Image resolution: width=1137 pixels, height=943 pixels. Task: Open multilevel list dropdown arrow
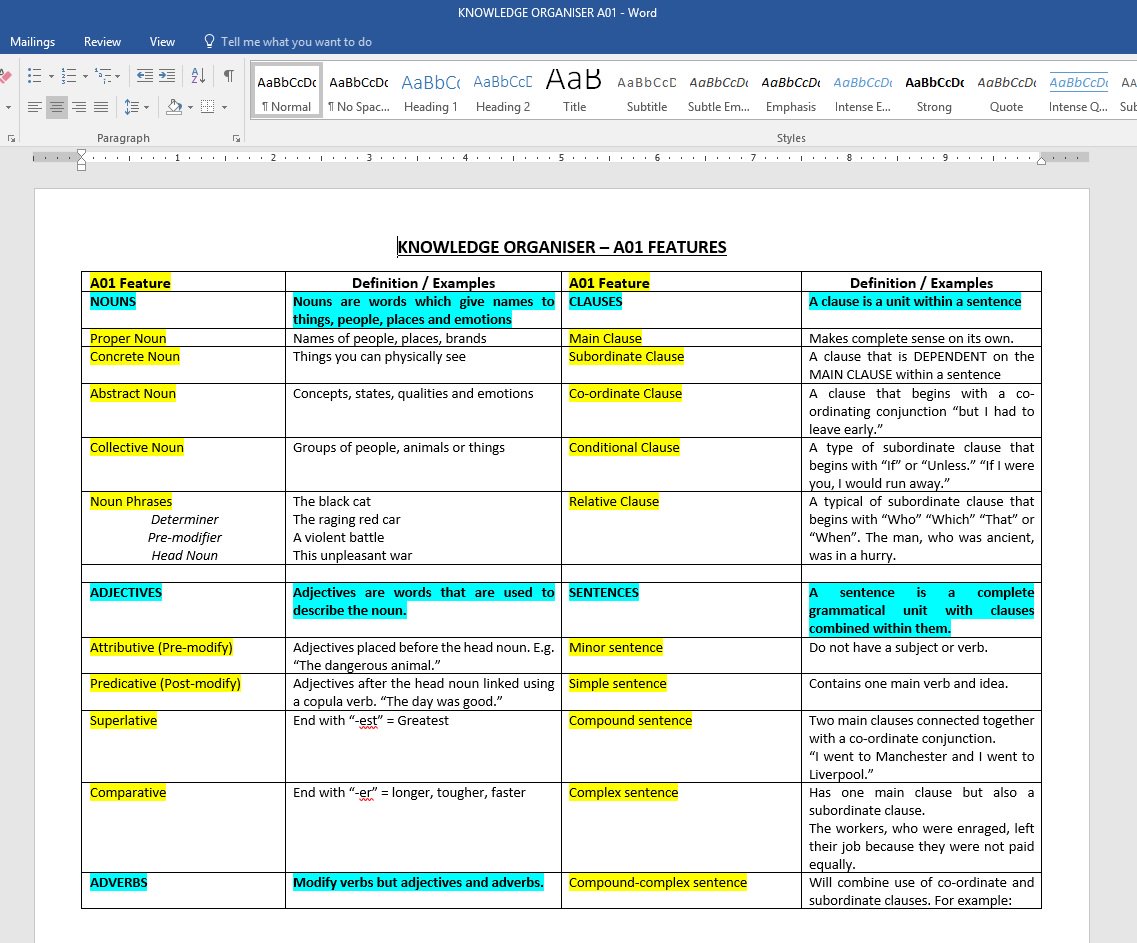pos(117,76)
